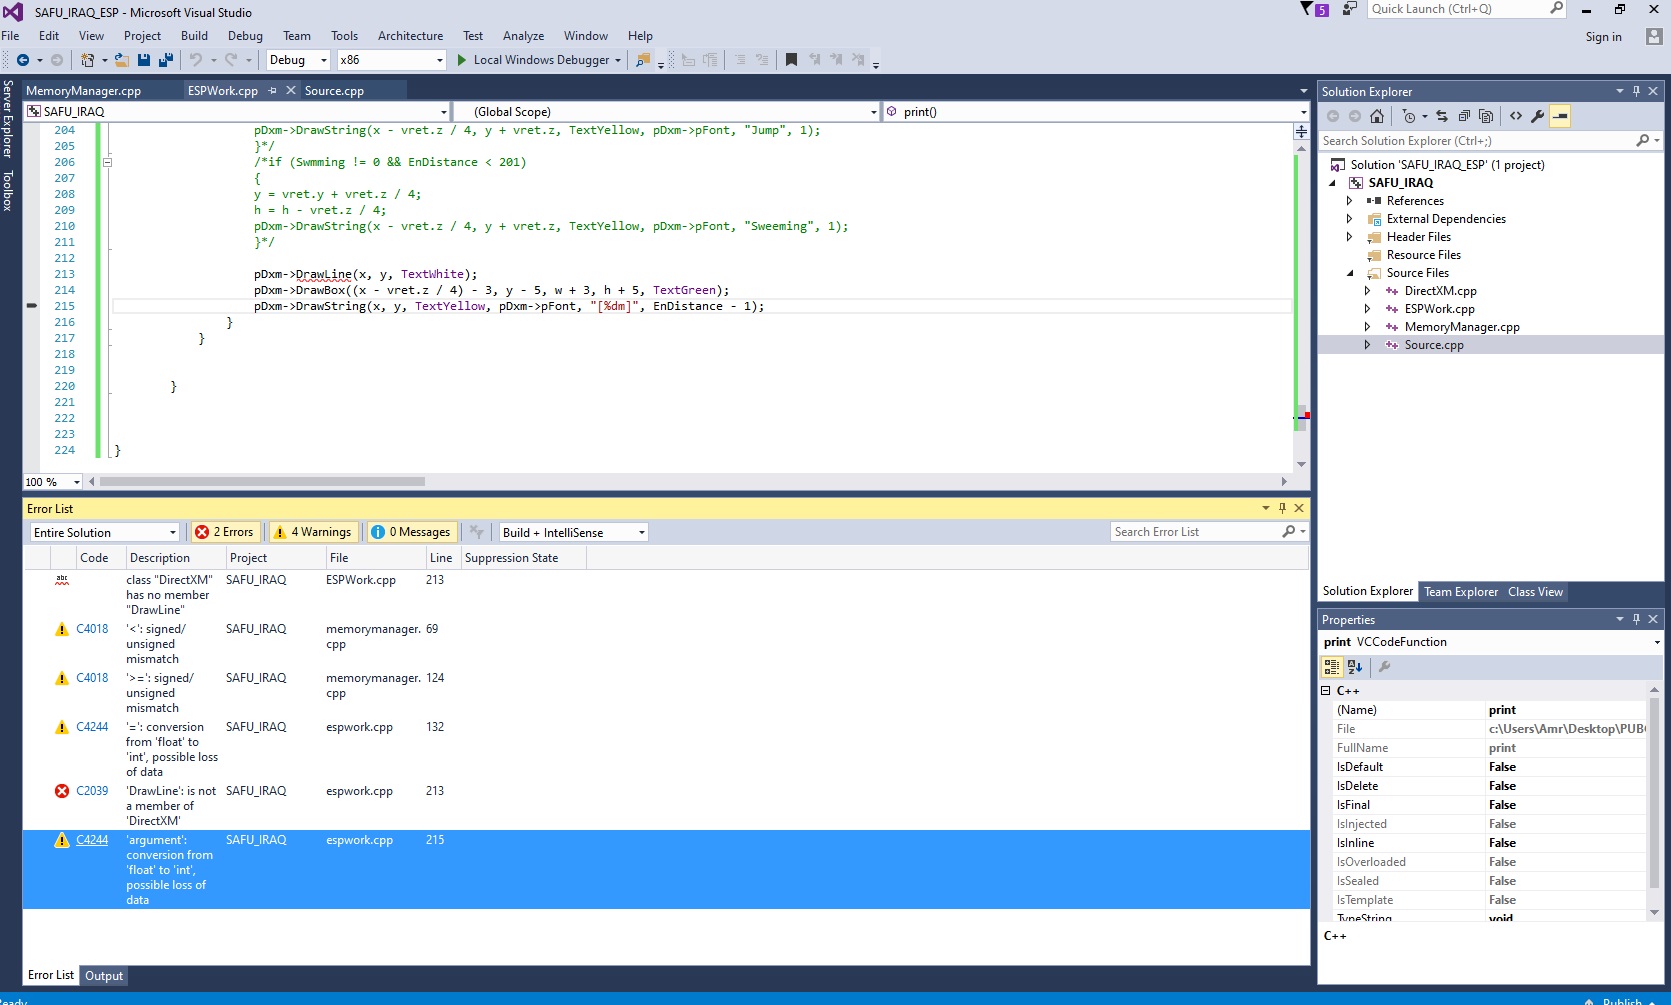Collapse the Source Files folder
1671x1005 pixels.
coord(1349,273)
